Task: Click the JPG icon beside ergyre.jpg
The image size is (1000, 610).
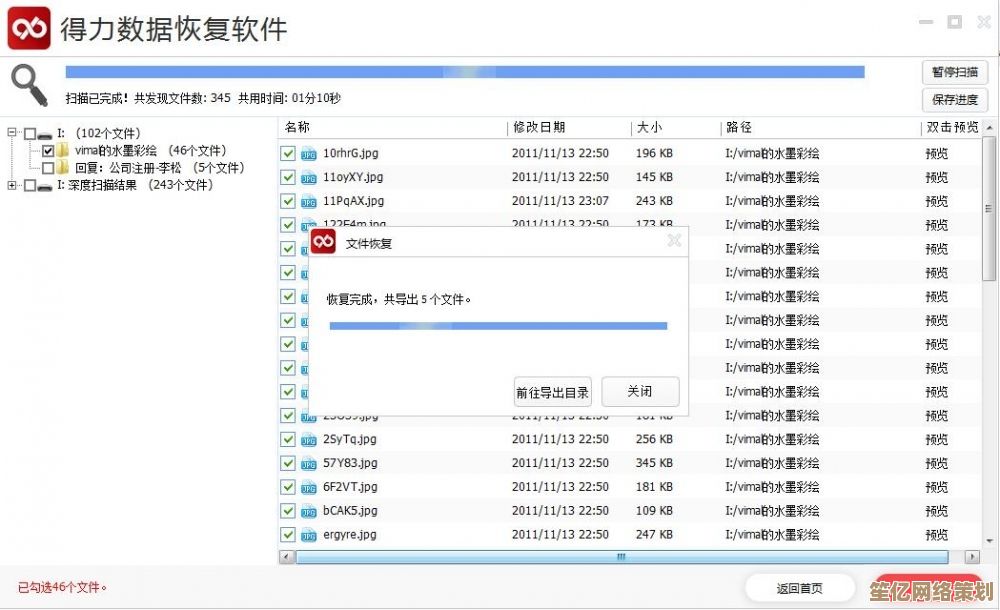Action: click(x=308, y=535)
